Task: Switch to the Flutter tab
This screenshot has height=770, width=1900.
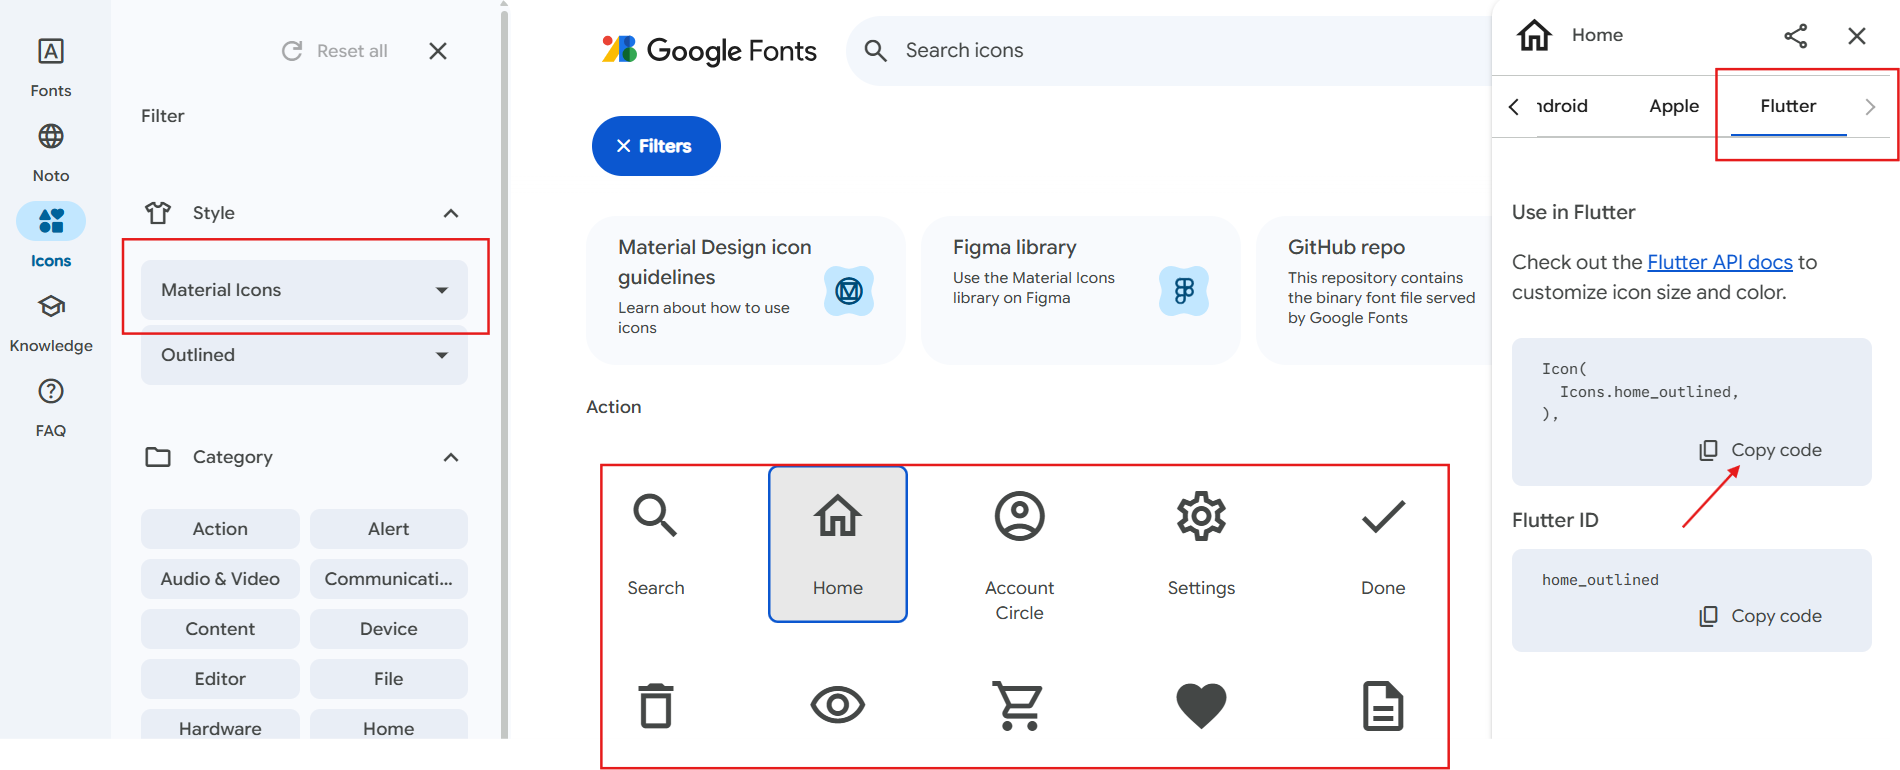Action: pos(1788,106)
